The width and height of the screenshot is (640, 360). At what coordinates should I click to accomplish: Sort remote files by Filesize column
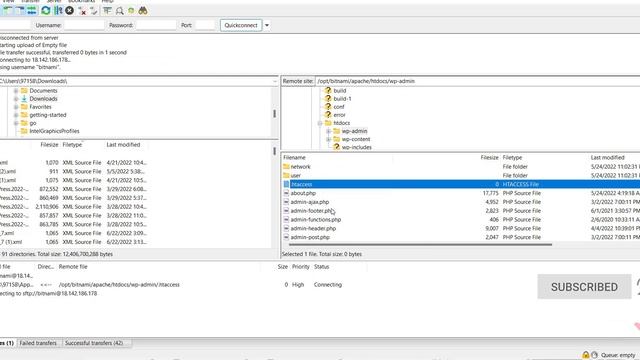tap(489, 158)
